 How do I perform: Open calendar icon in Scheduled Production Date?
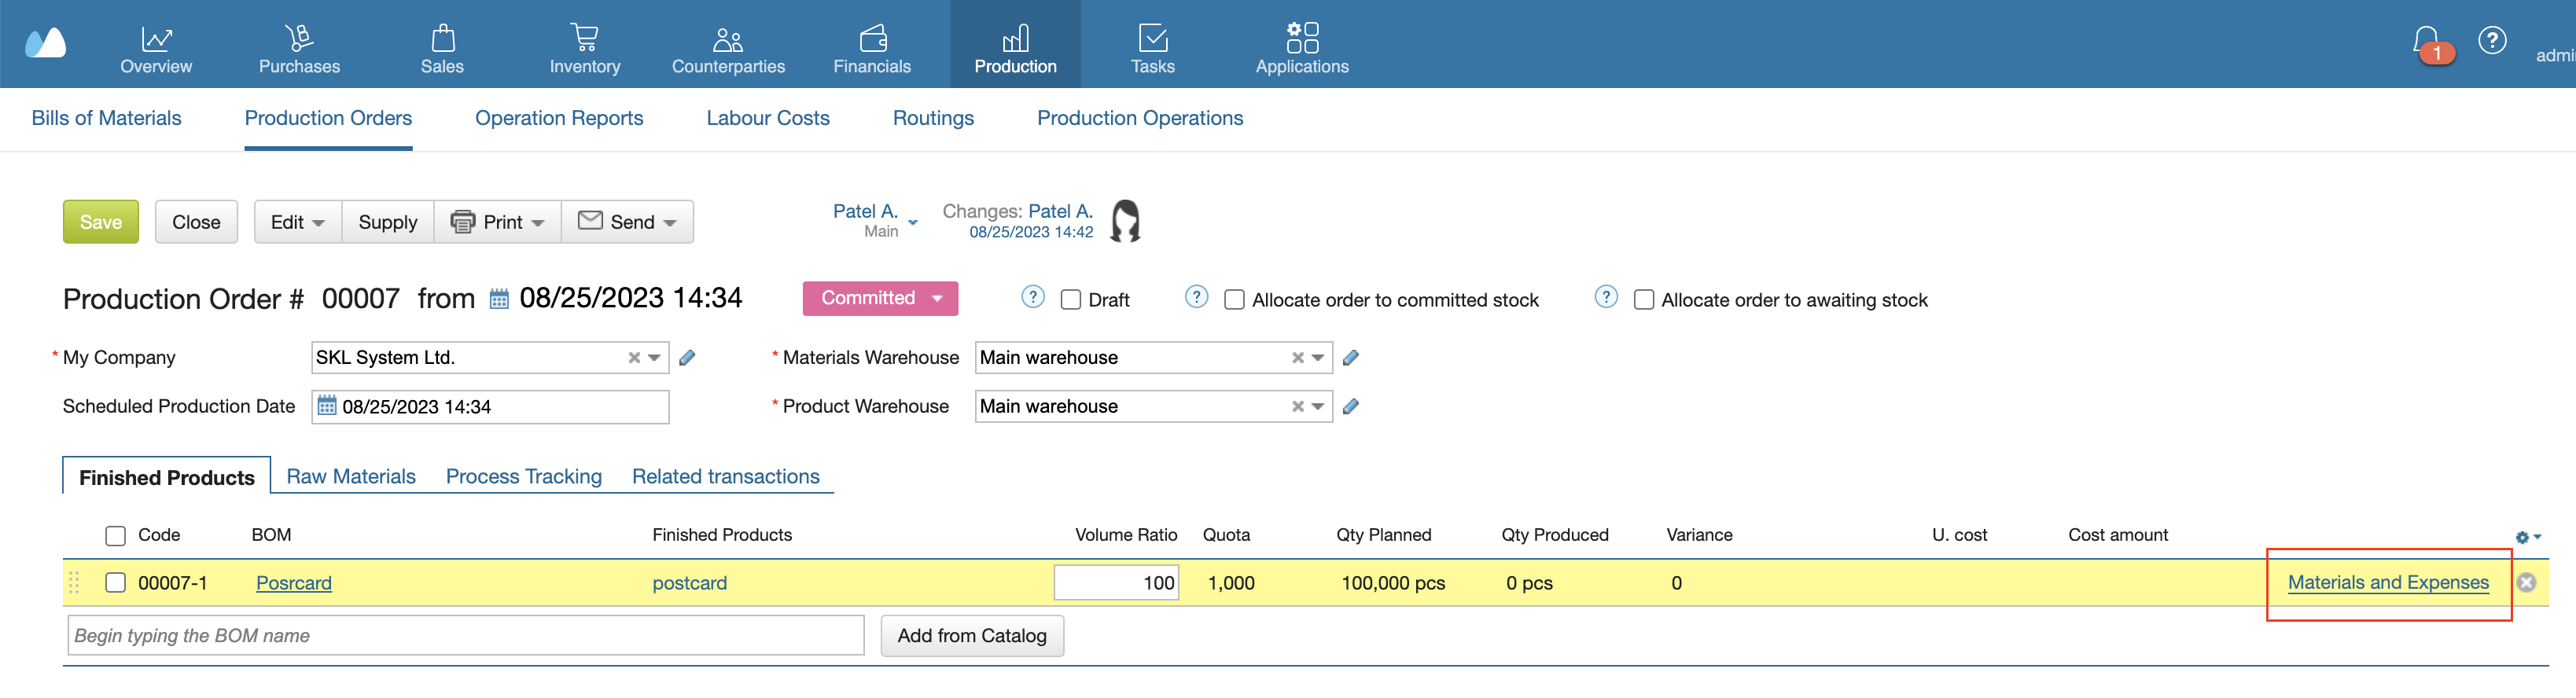click(x=327, y=407)
